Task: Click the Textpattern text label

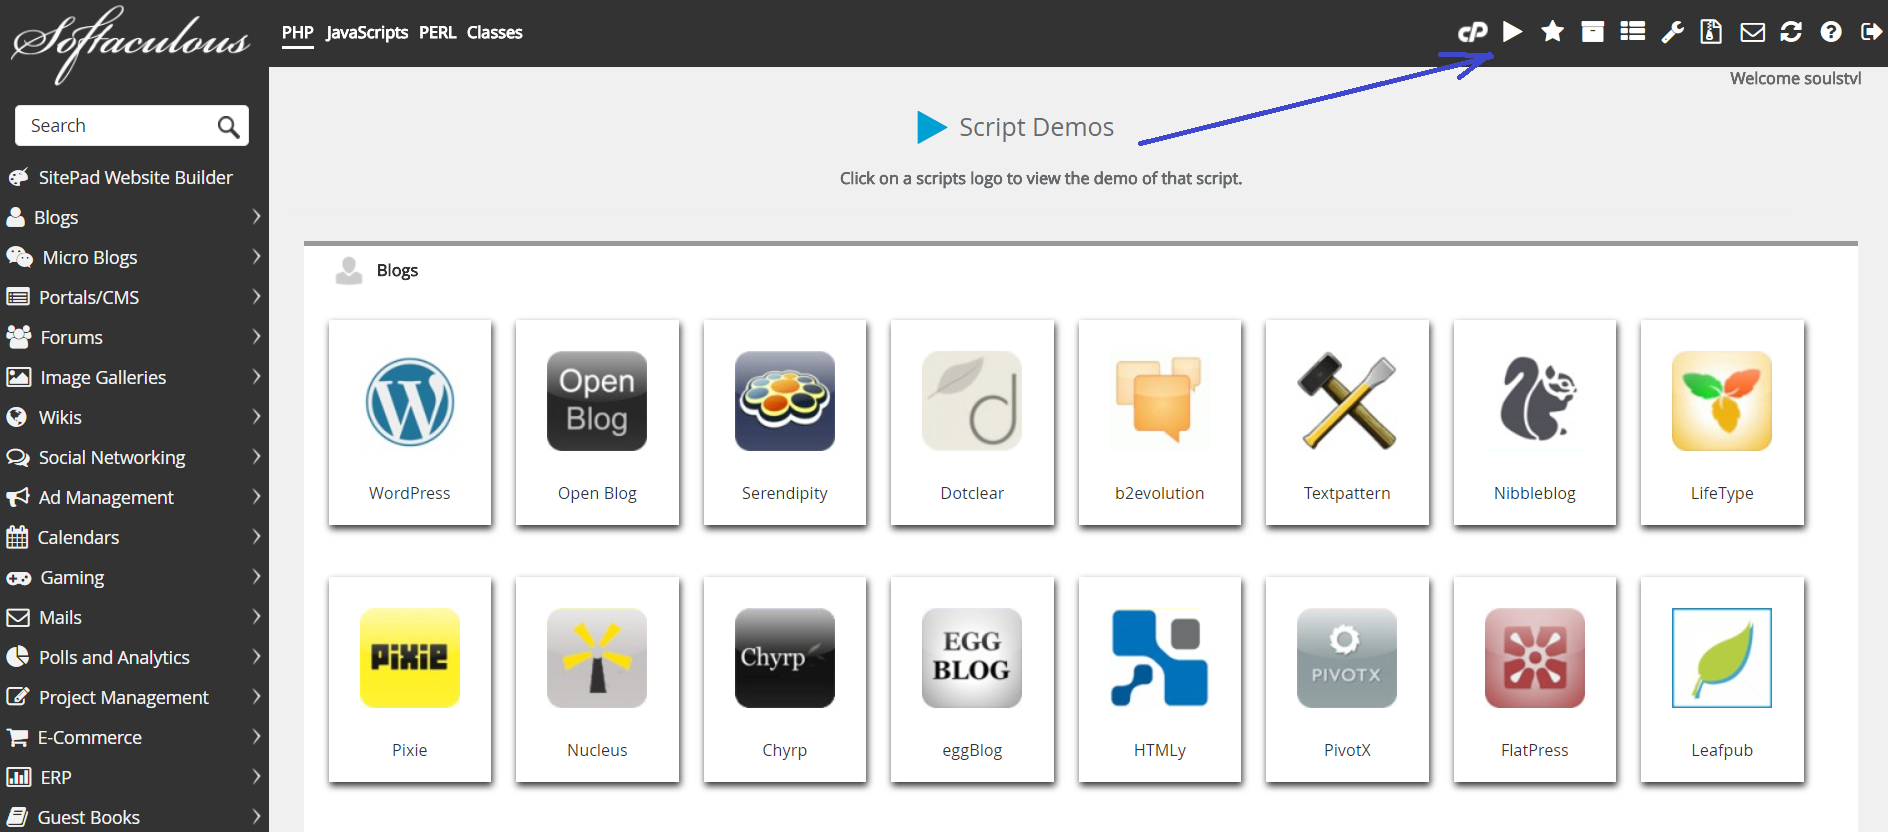Action: tap(1347, 493)
